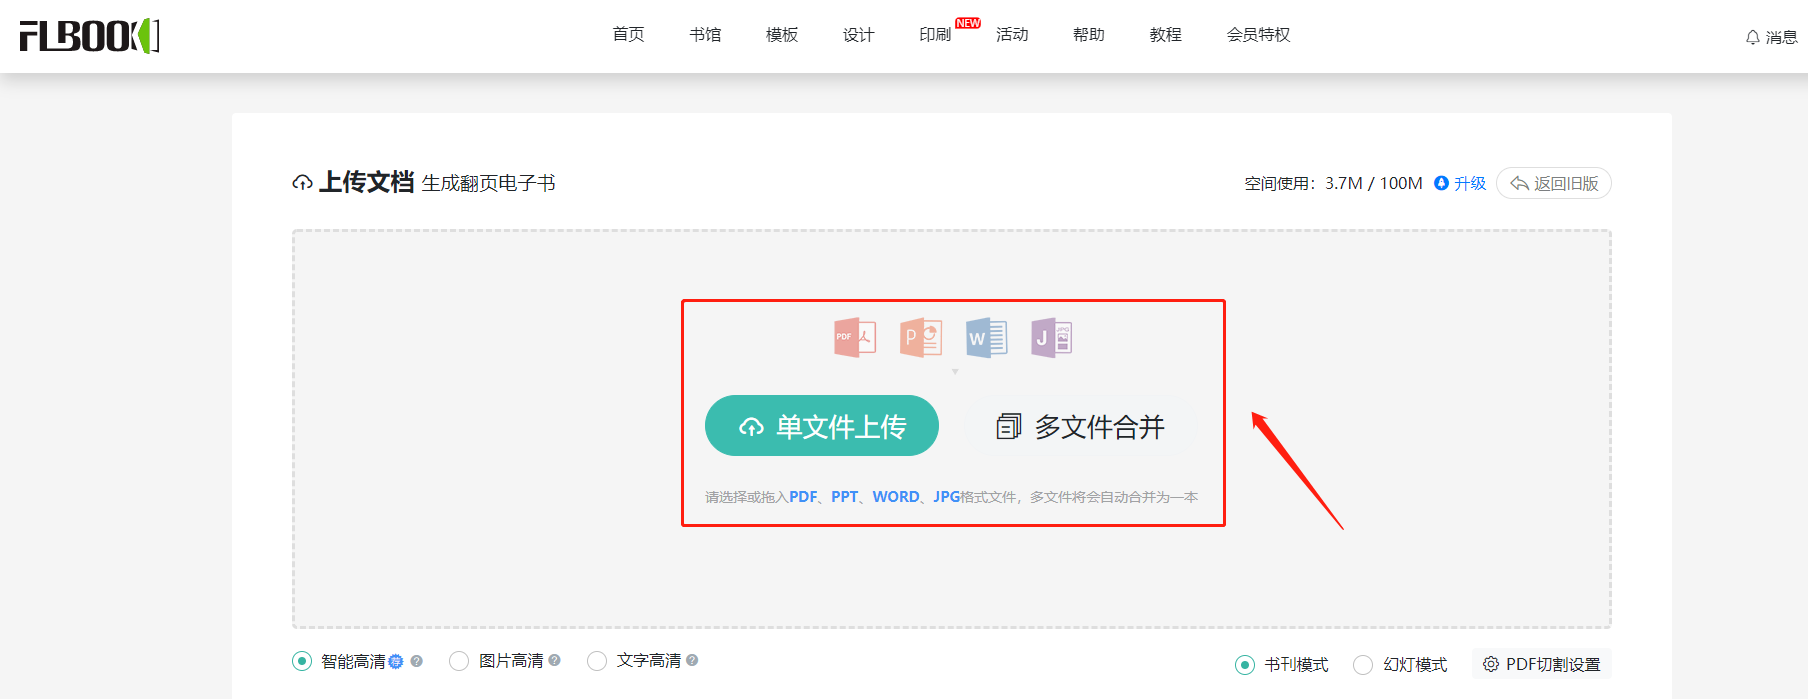Click the PowerPoint file type icon
Screen dimensions: 1808x699
click(x=921, y=338)
